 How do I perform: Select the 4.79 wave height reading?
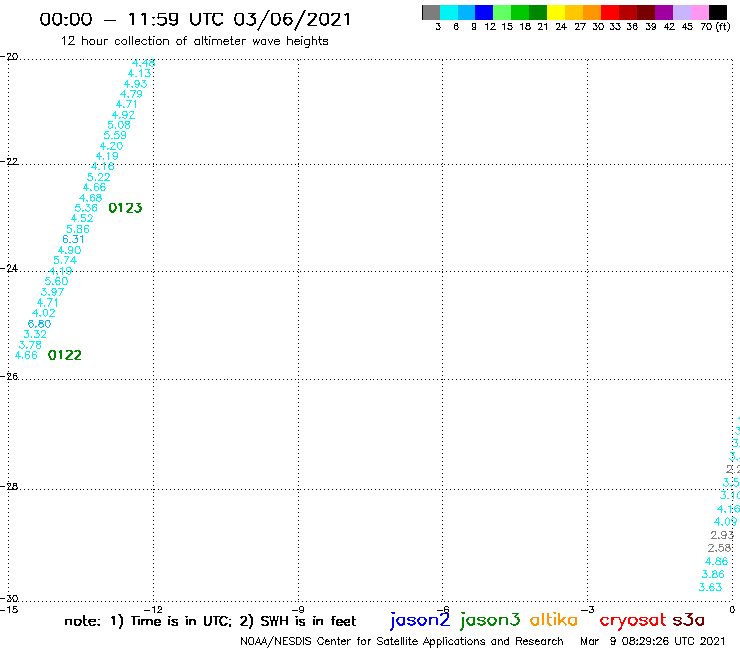[131, 94]
